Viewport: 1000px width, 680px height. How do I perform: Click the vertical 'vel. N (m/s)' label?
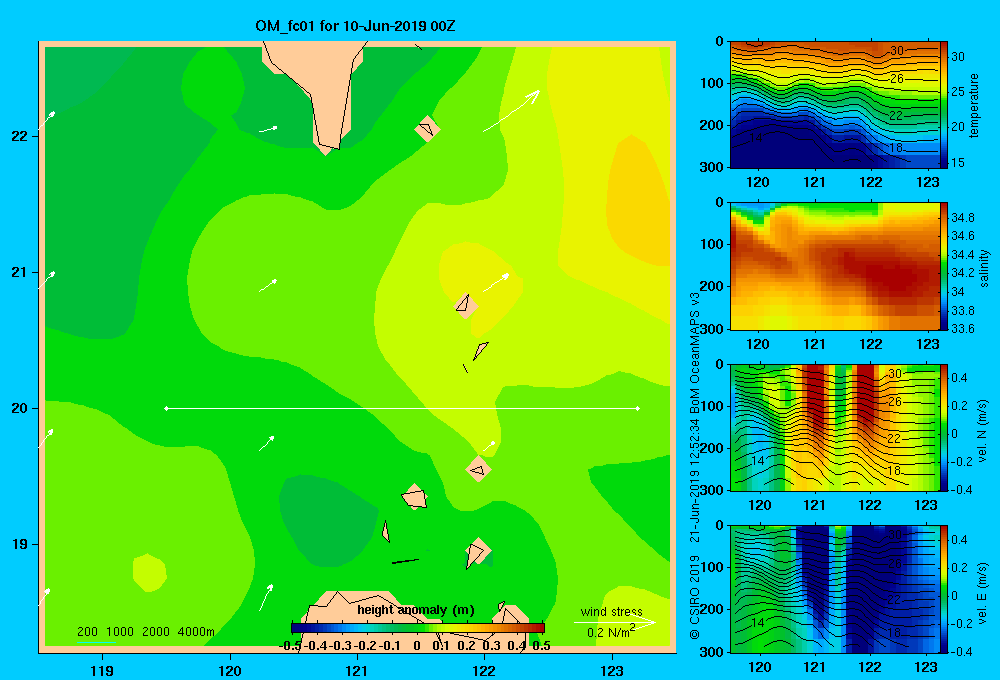coord(983,431)
